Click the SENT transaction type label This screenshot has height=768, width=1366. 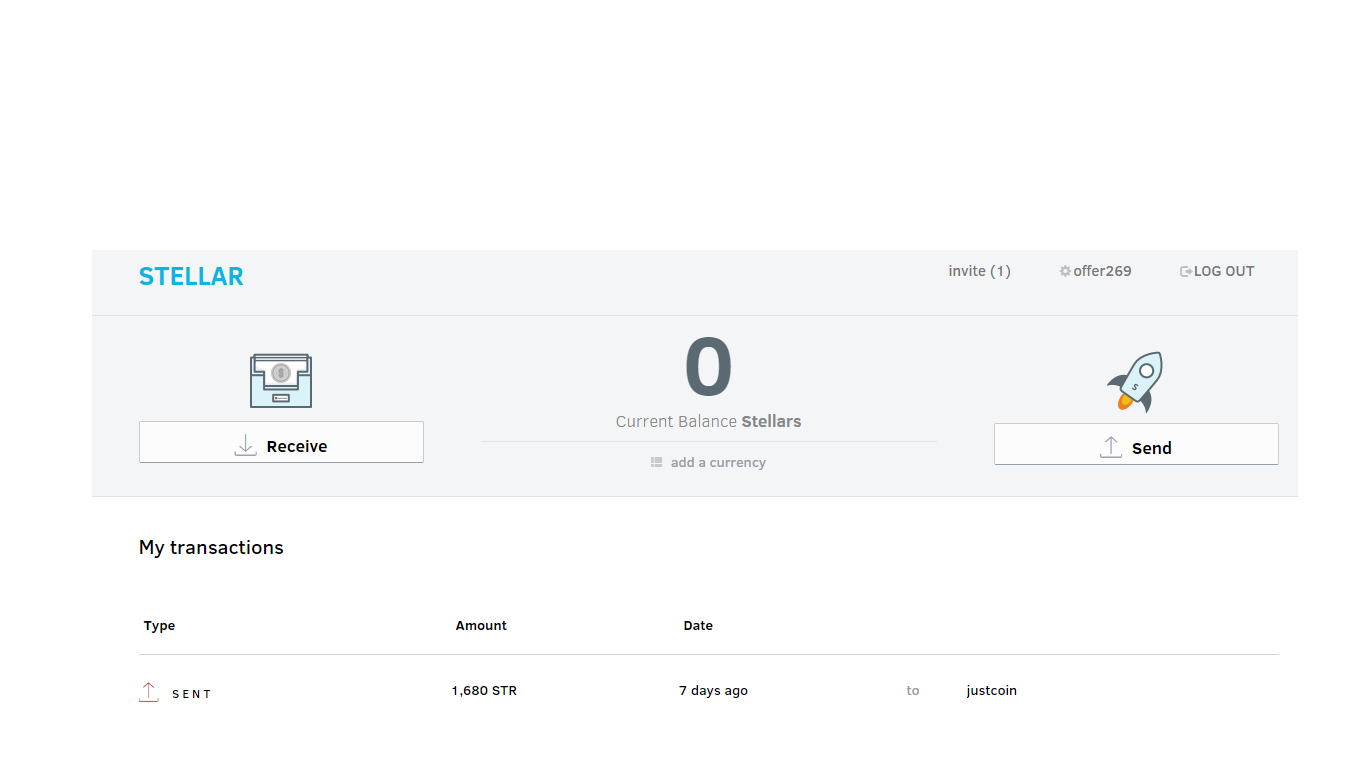pyautogui.click(x=192, y=694)
